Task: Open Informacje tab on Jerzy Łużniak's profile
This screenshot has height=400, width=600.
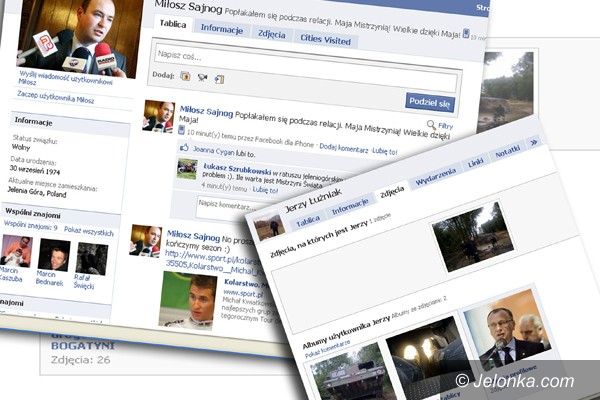Action: tap(350, 207)
